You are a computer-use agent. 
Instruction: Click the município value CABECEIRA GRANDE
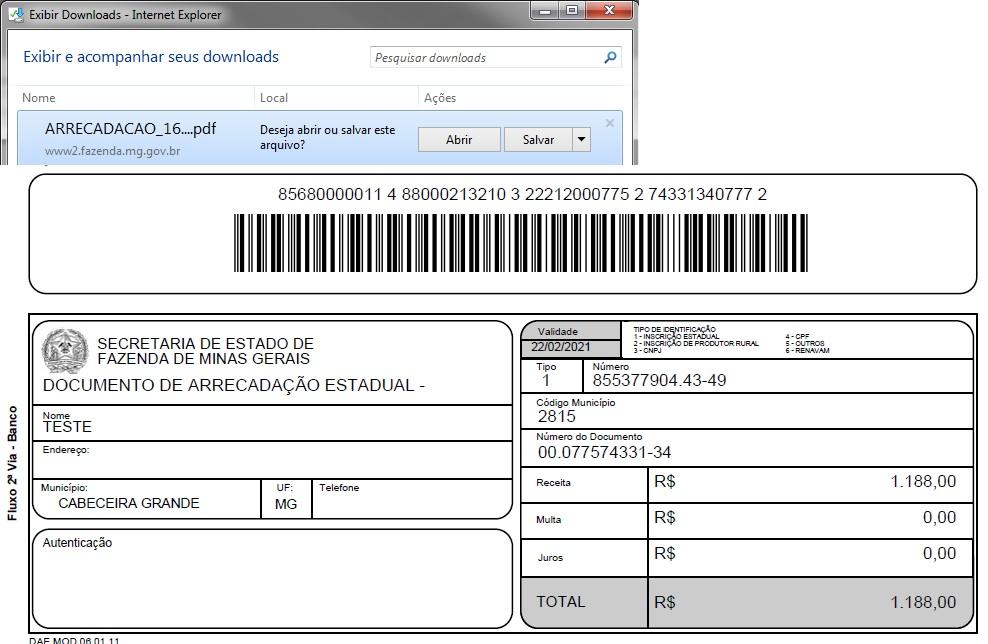129,503
